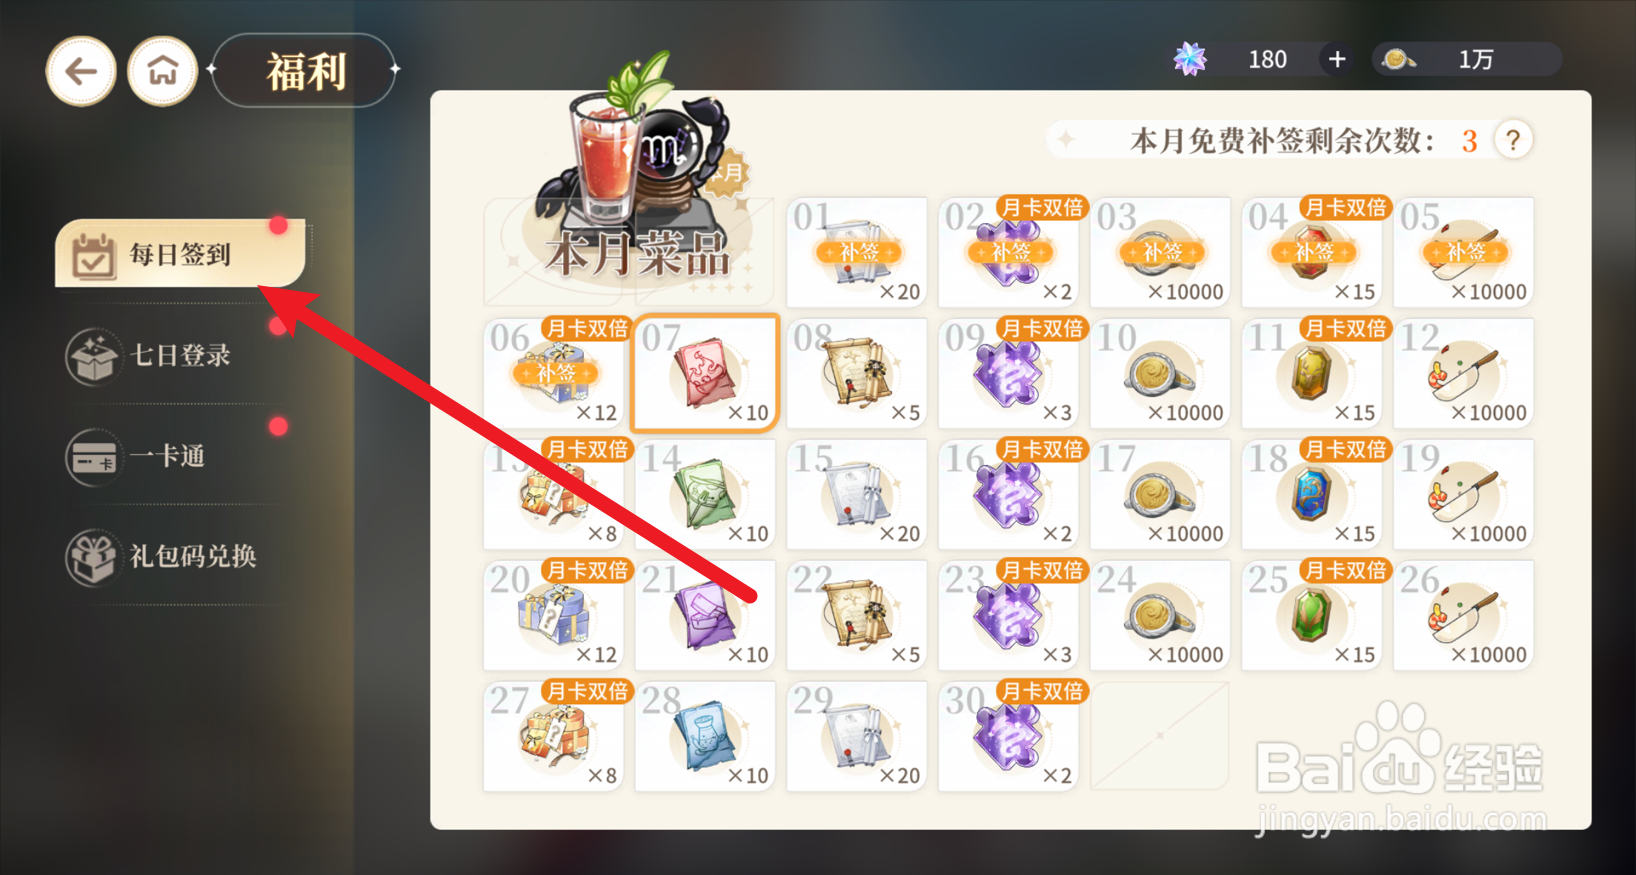Return to the home screen icon
Viewport: 1636px width, 875px height.
pos(163,71)
